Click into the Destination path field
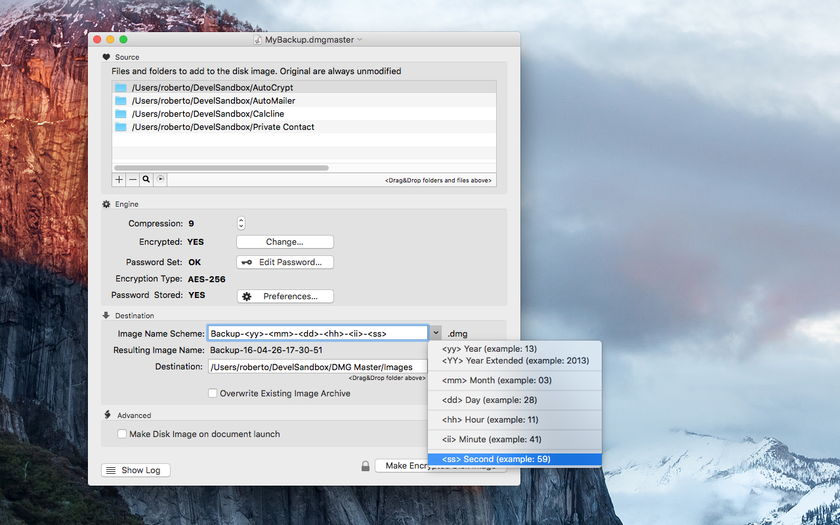This screenshot has width=840, height=525. point(318,367)
